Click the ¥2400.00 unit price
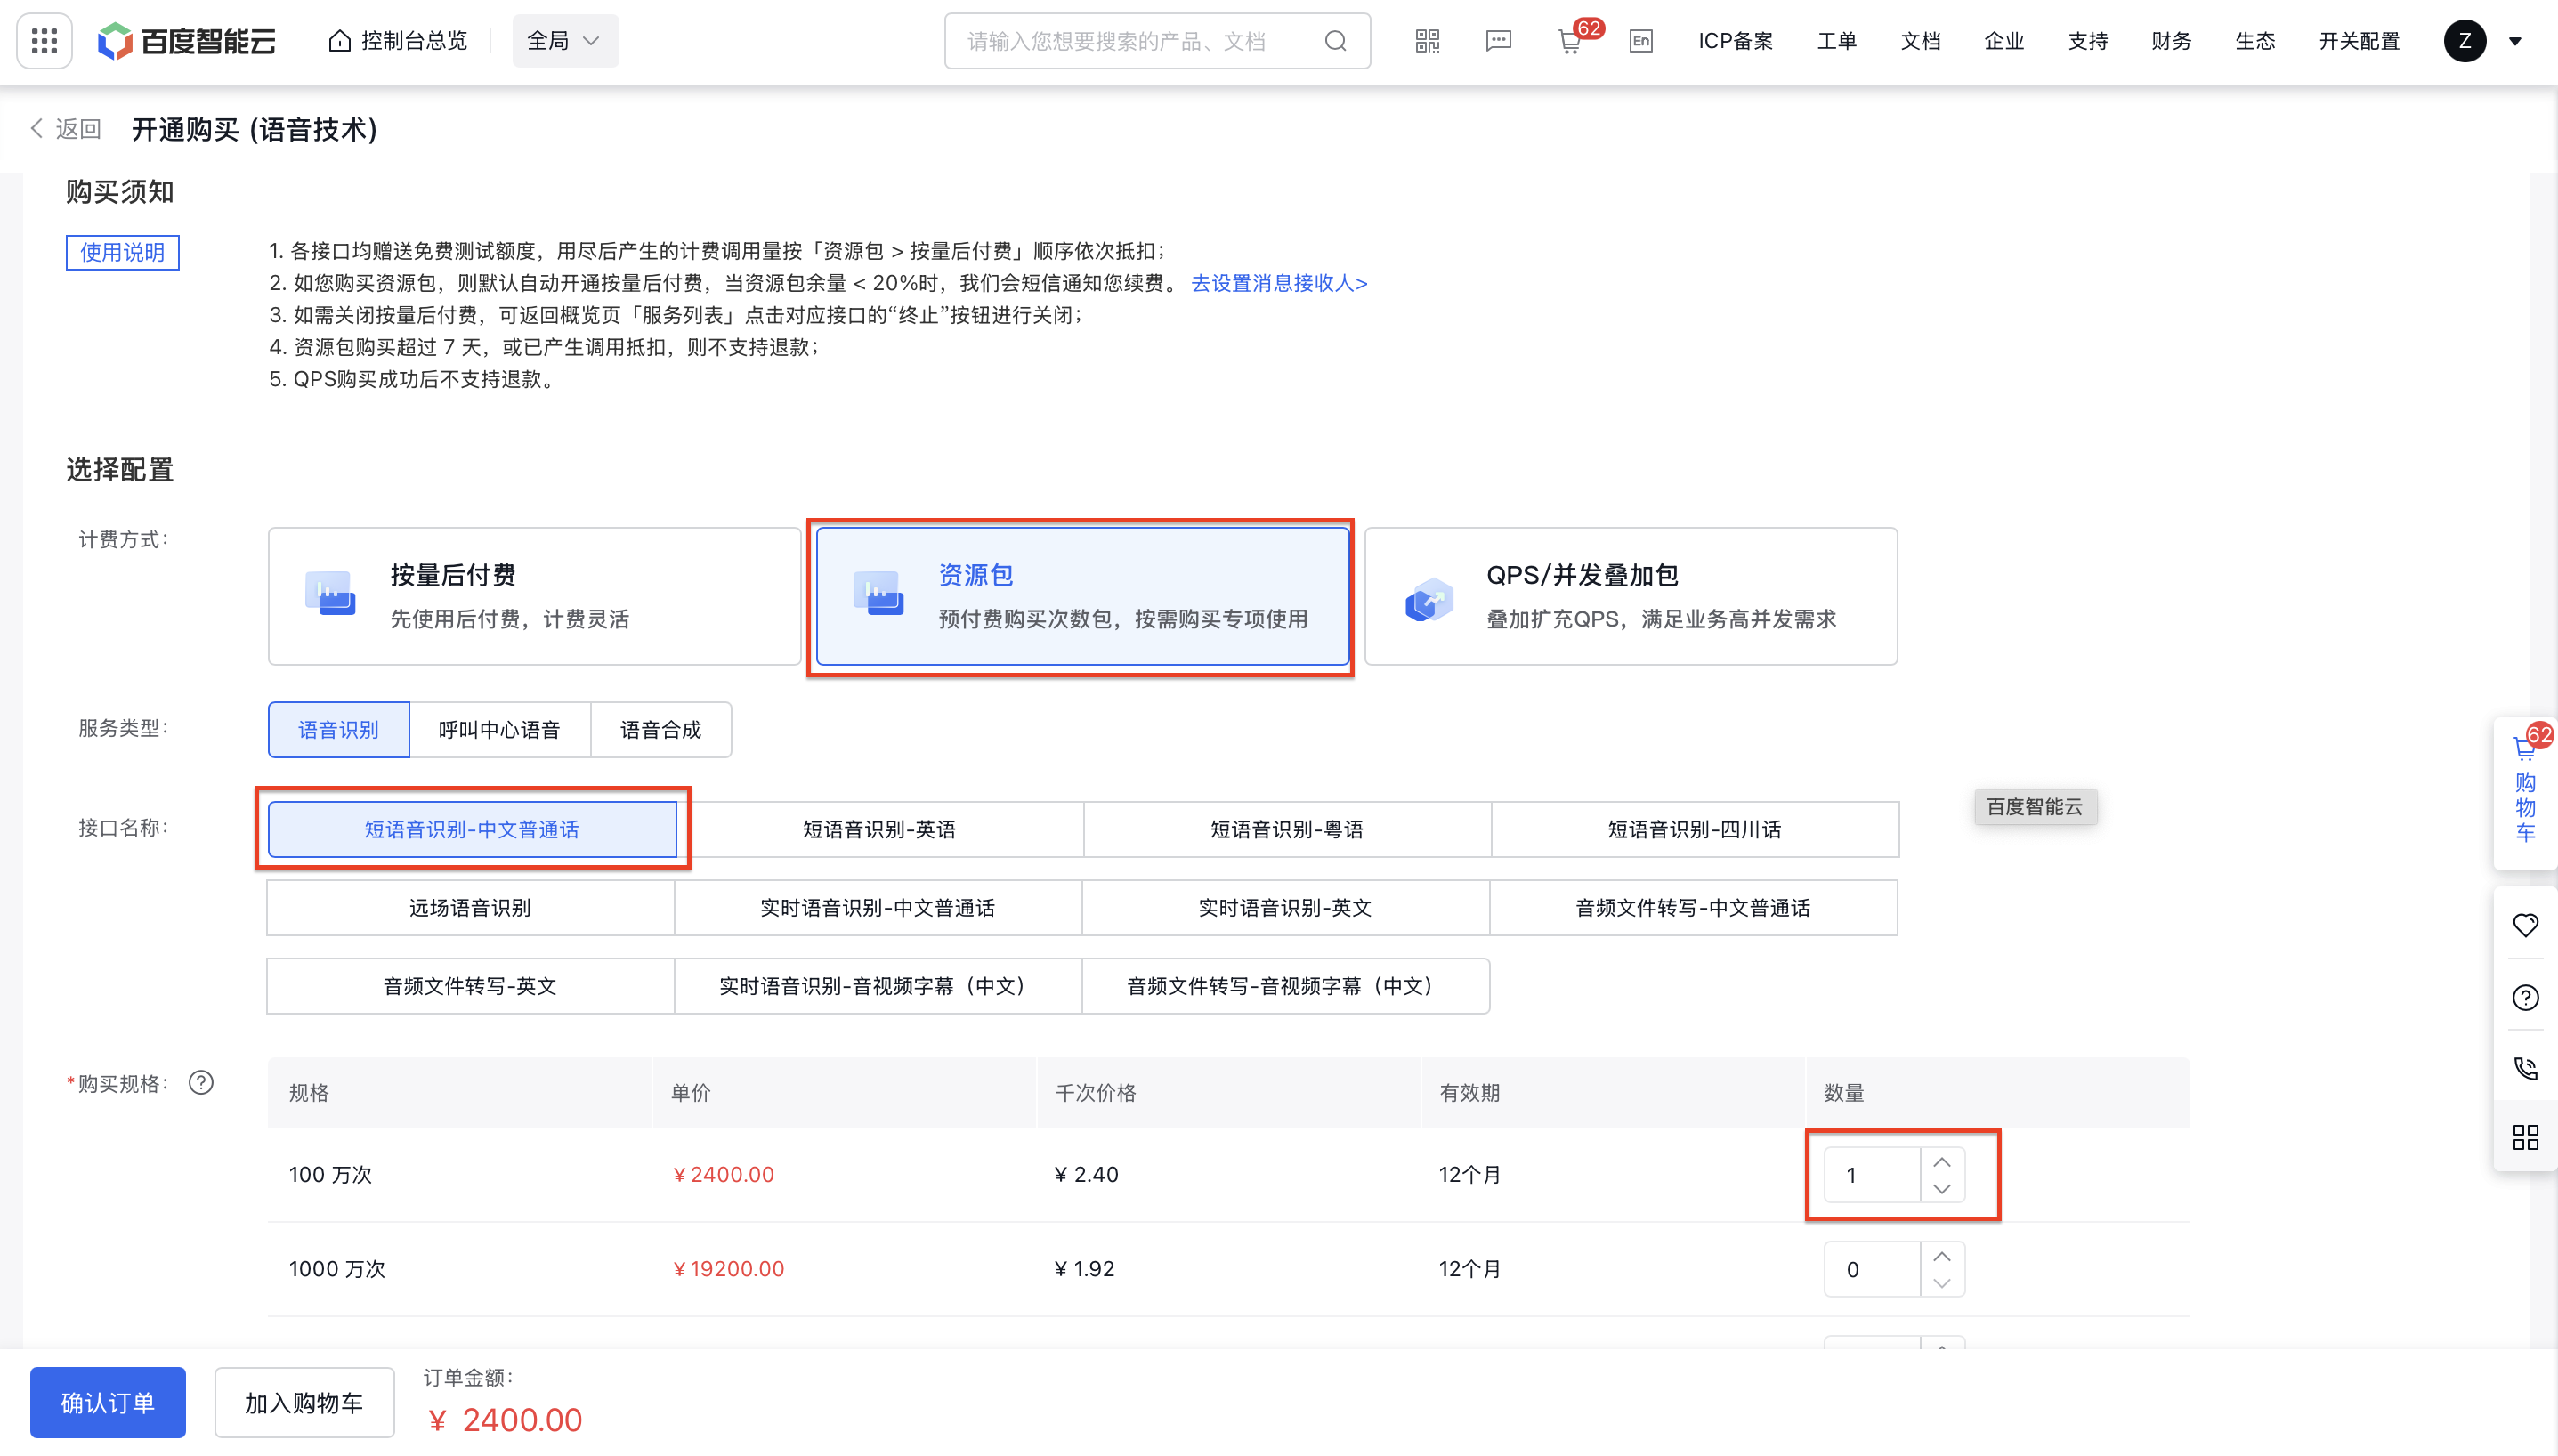The image size is (2558, 1456). coord(723,1174)
